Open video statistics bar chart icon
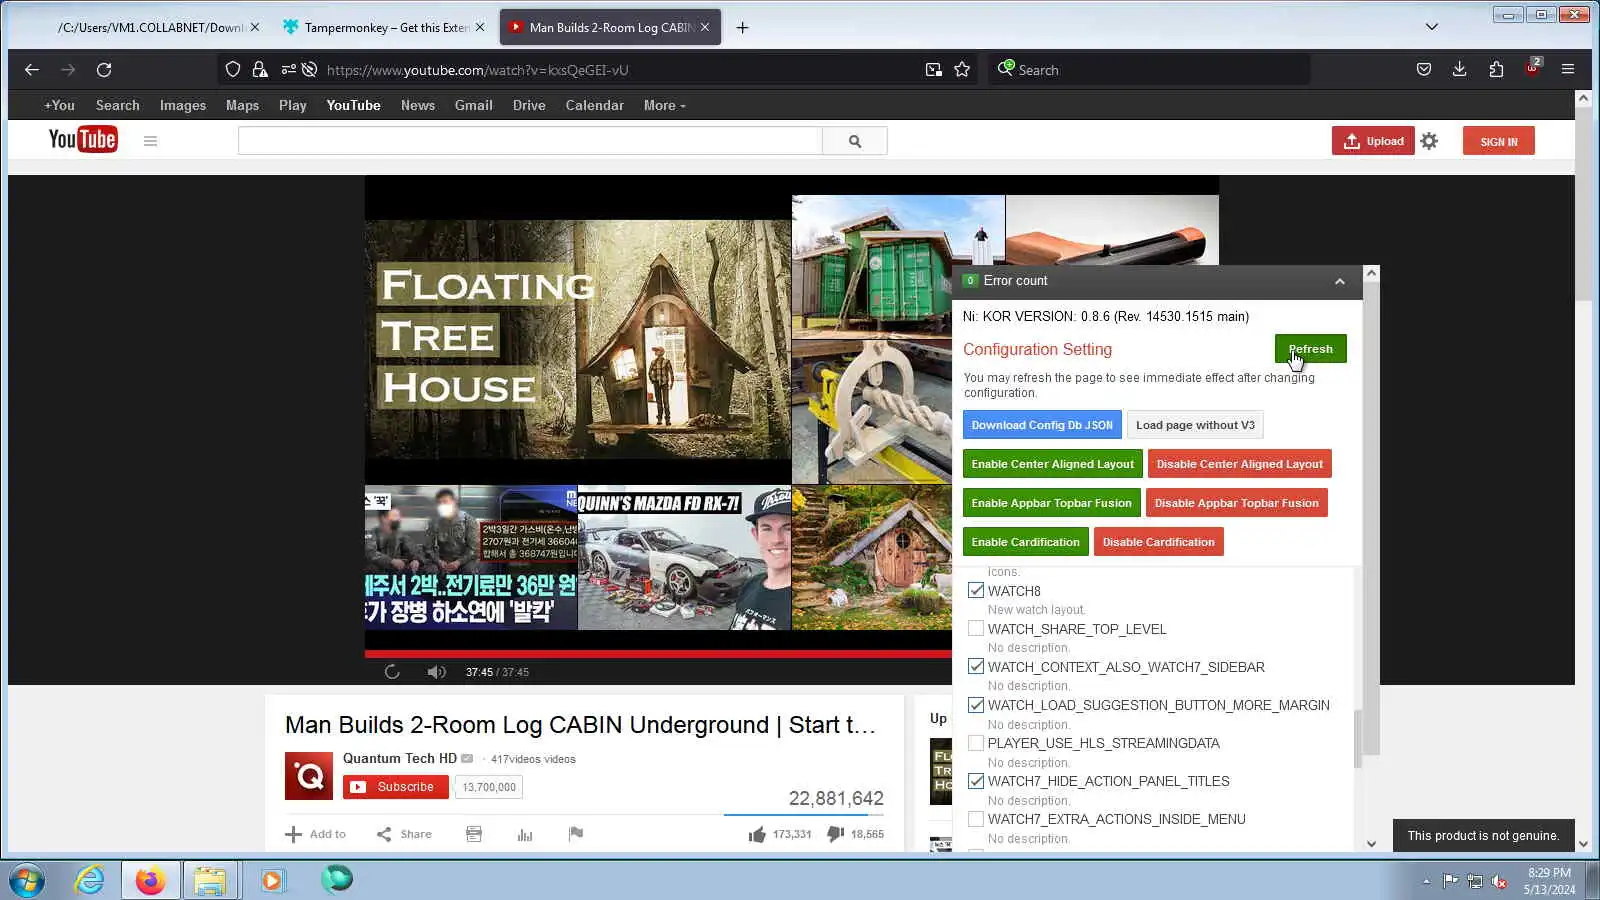Screen dimensions: 1600x900 tap(525, 834)
